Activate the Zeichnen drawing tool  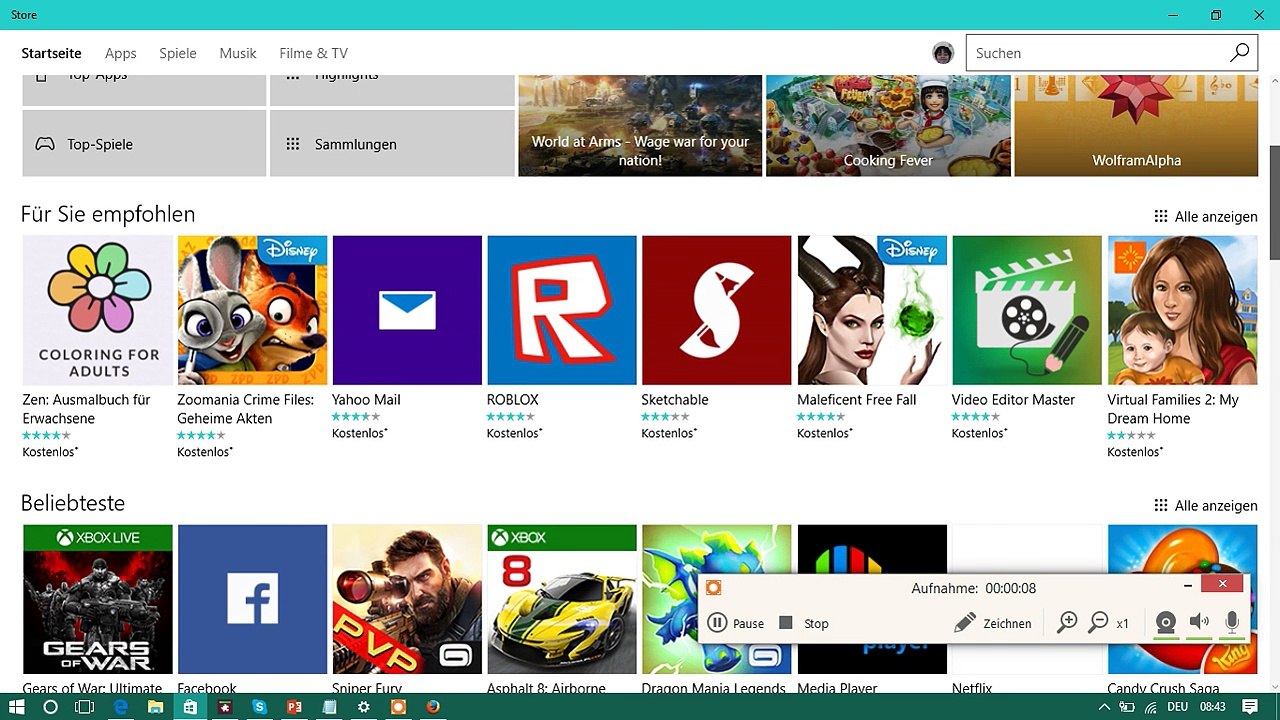click(x=993, y=623)
